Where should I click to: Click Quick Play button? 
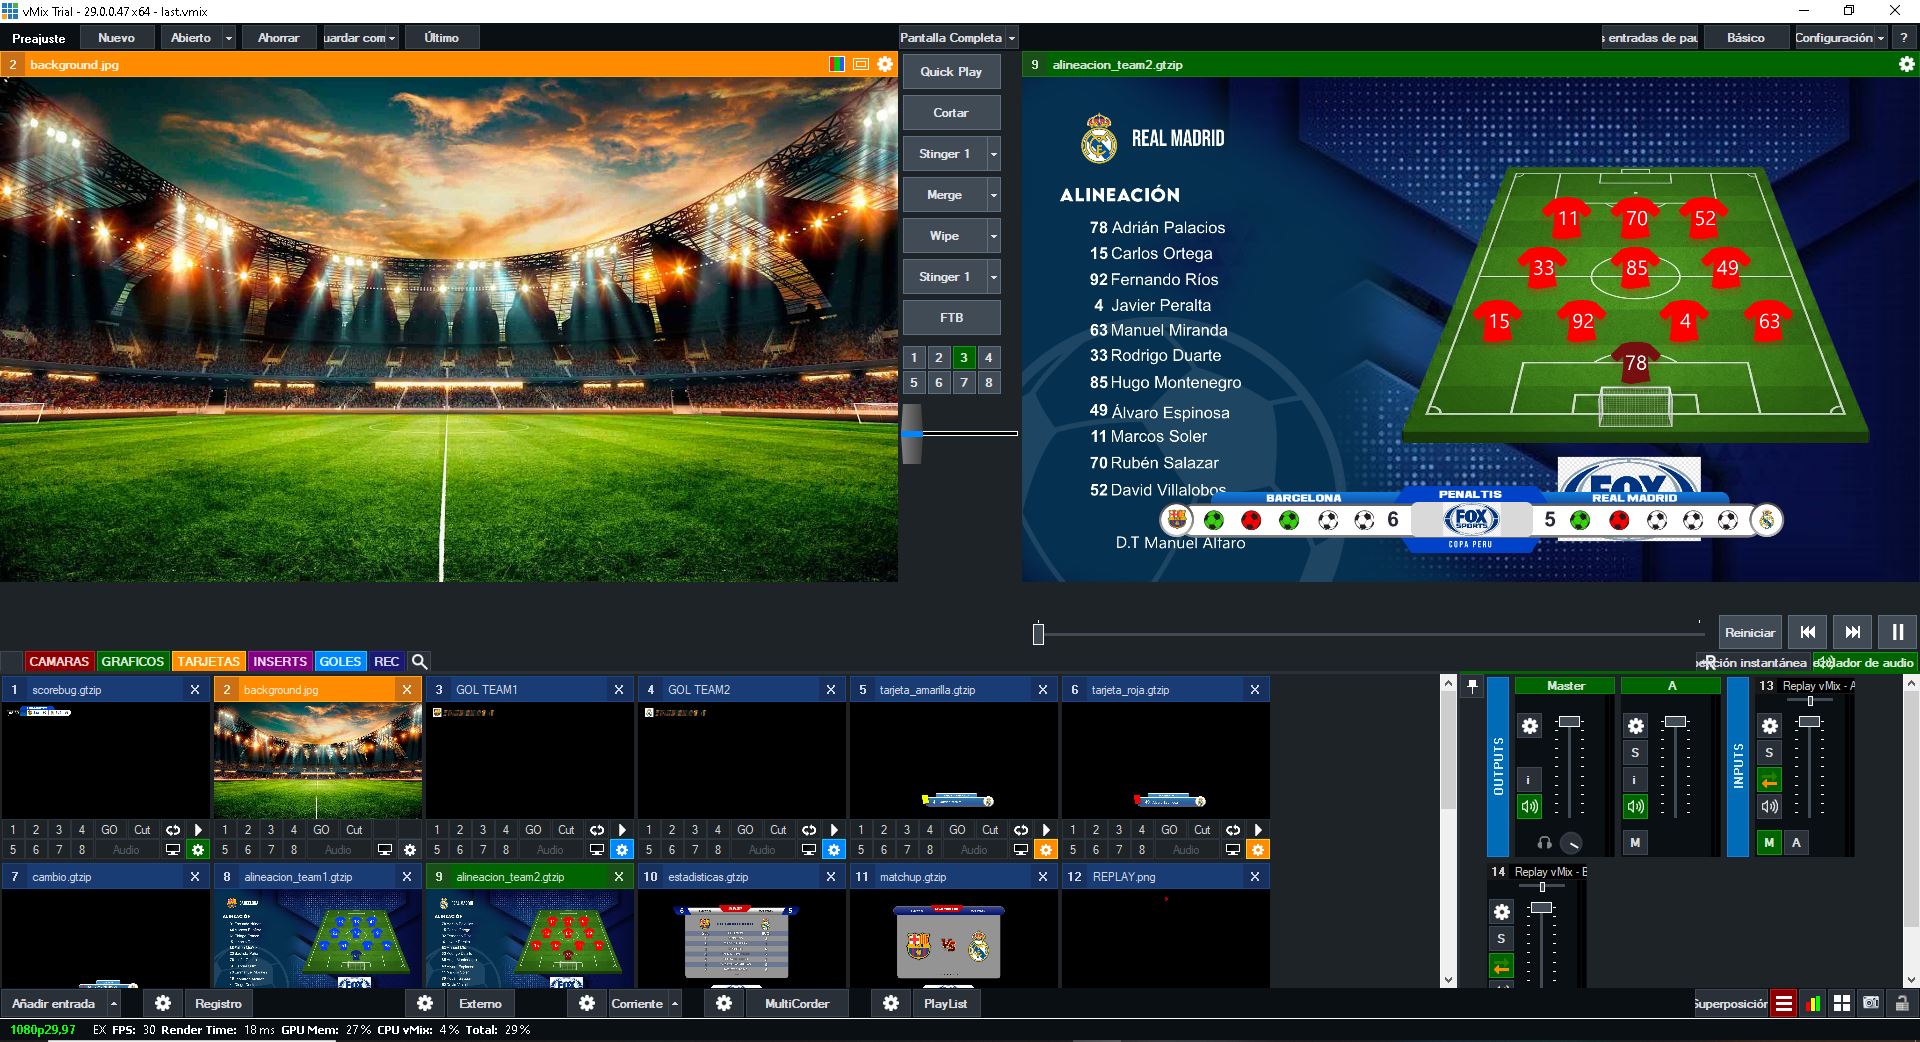click(951, 72)
